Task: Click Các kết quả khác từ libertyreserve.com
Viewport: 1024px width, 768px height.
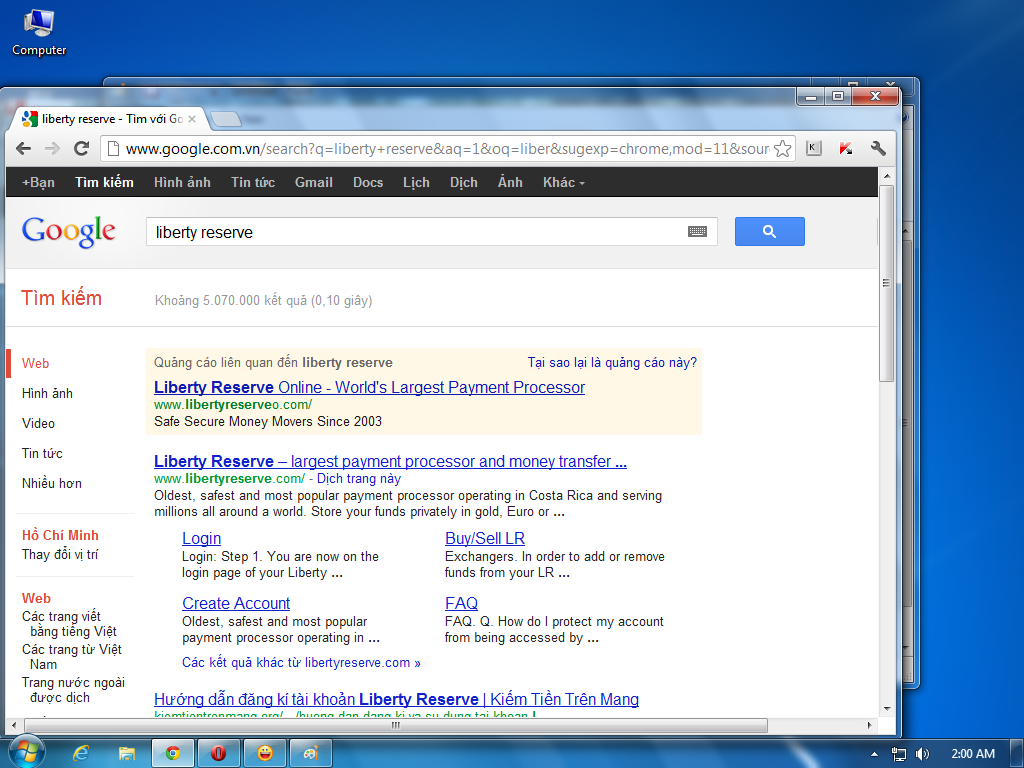Action: [301, 662]
